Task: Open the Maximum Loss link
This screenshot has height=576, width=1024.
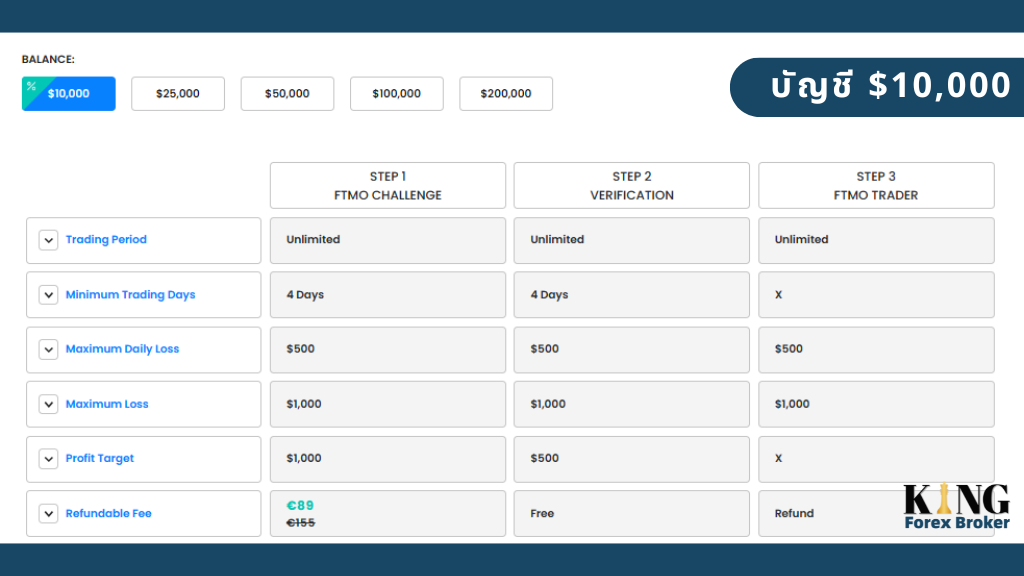Action: coord(106,404)
